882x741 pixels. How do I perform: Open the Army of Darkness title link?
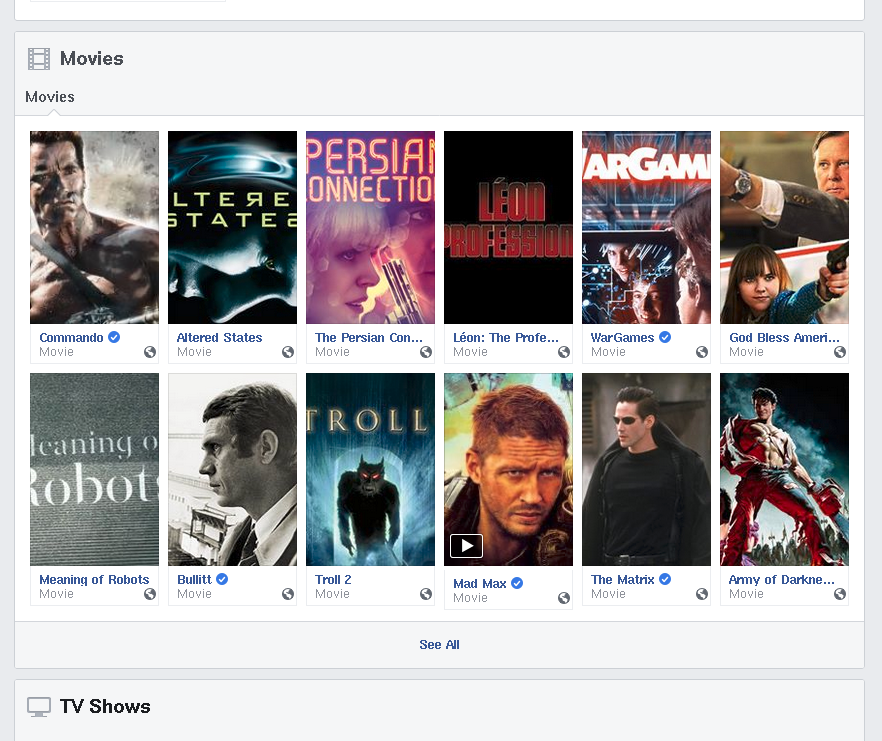click(781, 580)
